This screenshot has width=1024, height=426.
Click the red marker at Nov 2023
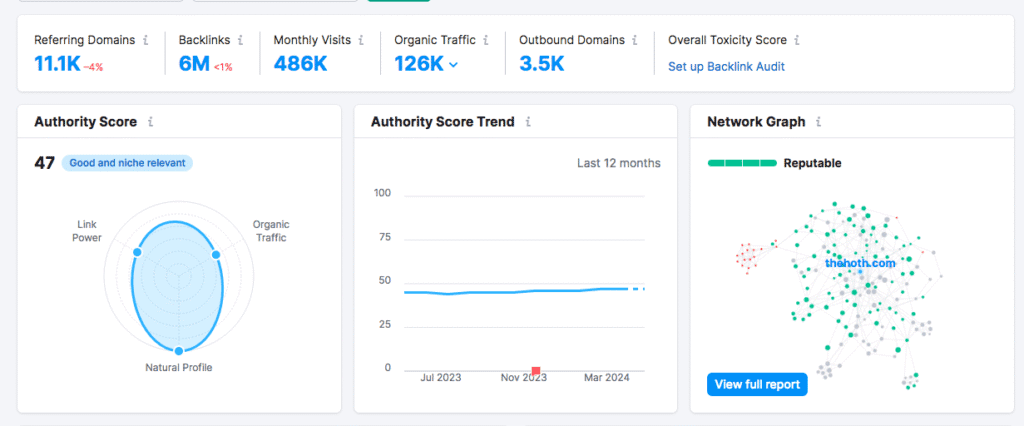[x=536, y=371]
